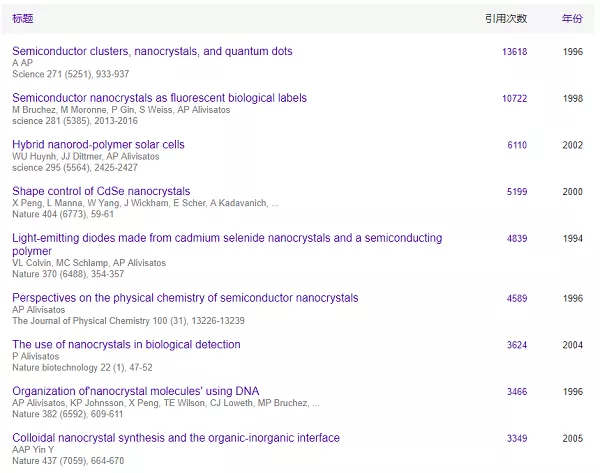
Task: Open 'Perspectives on the physical chemistry' article
Action: point(185,298)
